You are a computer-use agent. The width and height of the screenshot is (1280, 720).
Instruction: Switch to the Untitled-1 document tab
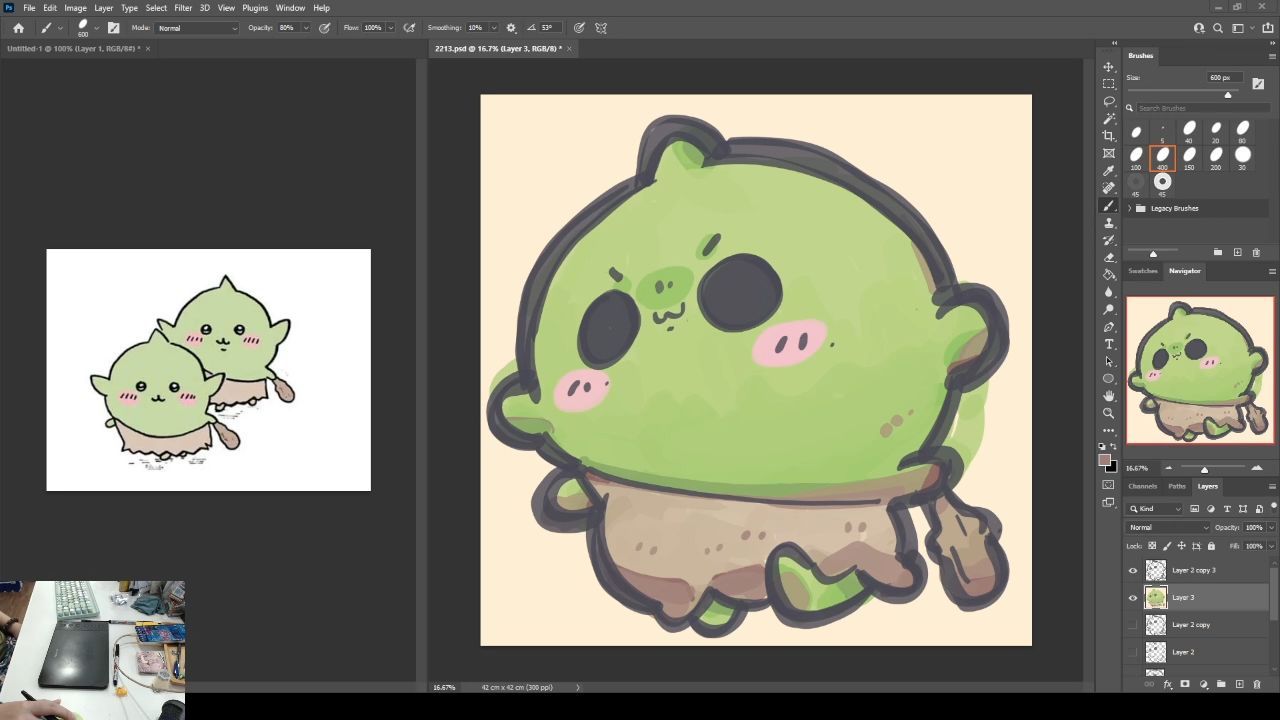[72, 48]
